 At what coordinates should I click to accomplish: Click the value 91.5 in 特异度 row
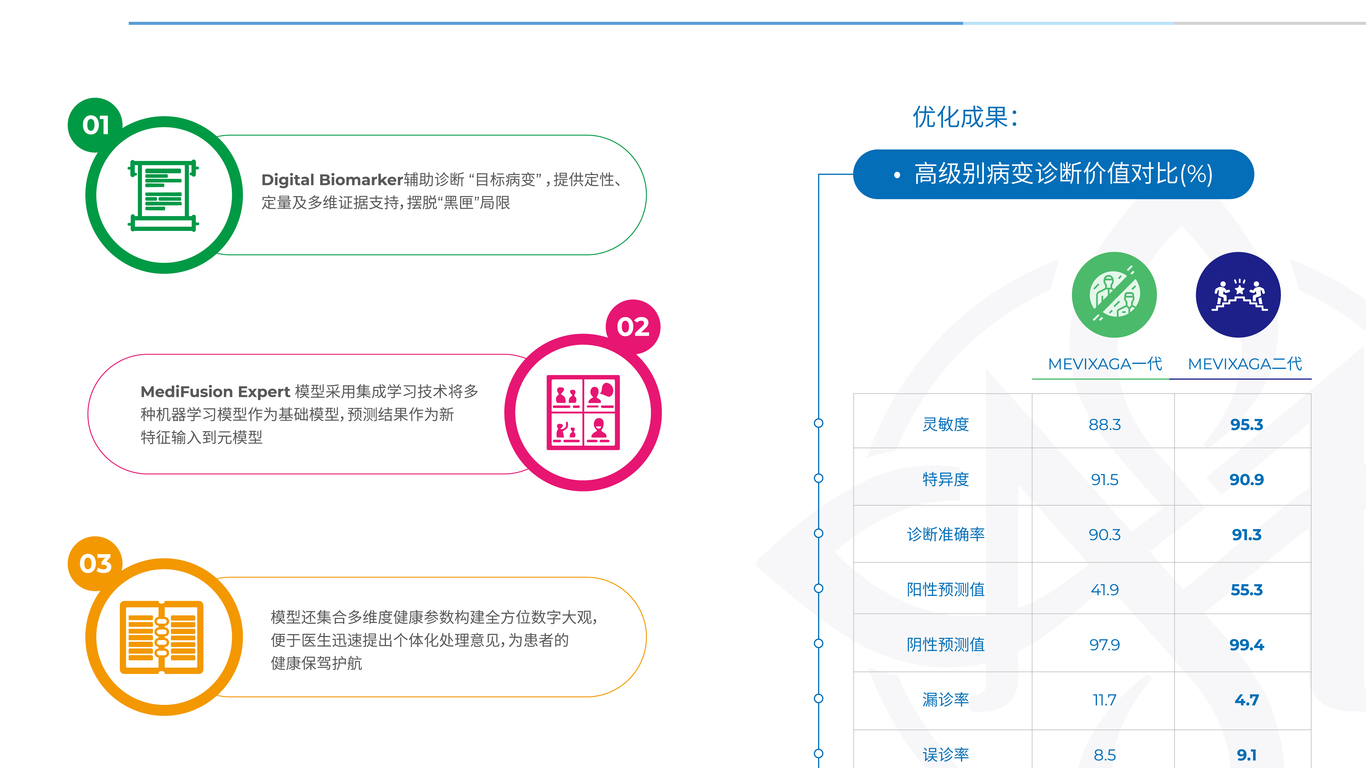tap(1104, 480)
